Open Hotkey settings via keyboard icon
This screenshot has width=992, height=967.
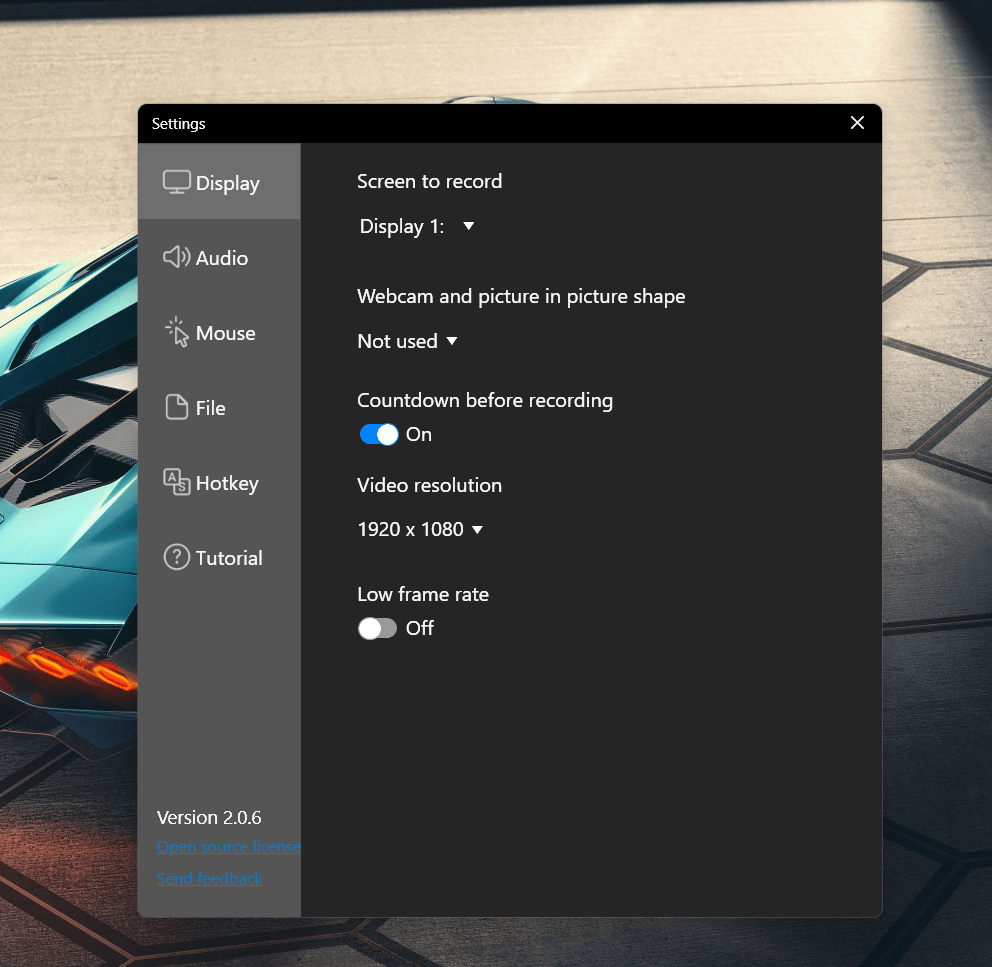point(177,482)
